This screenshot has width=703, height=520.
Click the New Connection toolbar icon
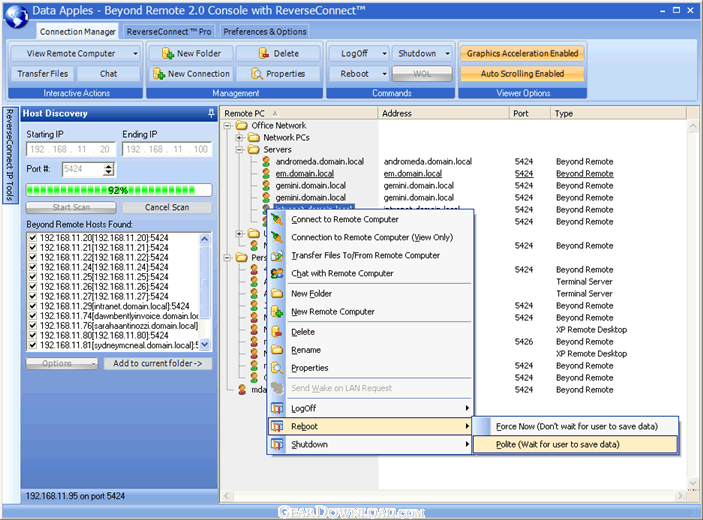[159, 74]
